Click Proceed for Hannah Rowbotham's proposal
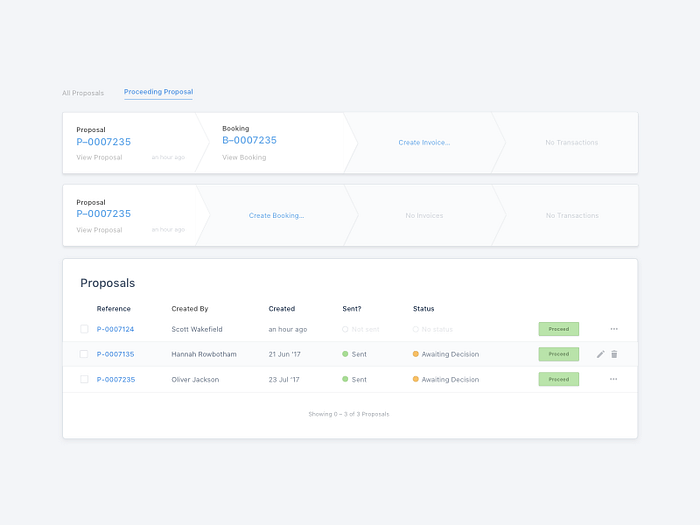The width and height of the screenshot is (700, 525). (x=558, y=354)
